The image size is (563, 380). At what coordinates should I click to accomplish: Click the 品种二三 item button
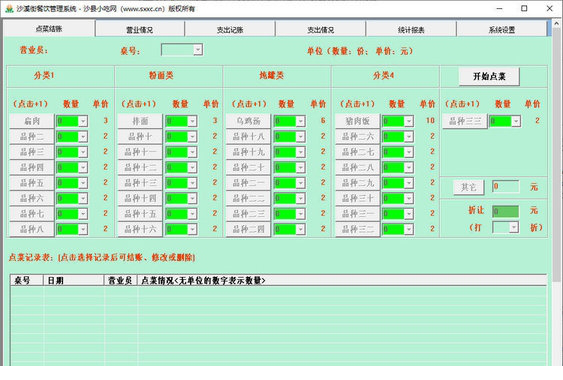click(x=248, y=214)
